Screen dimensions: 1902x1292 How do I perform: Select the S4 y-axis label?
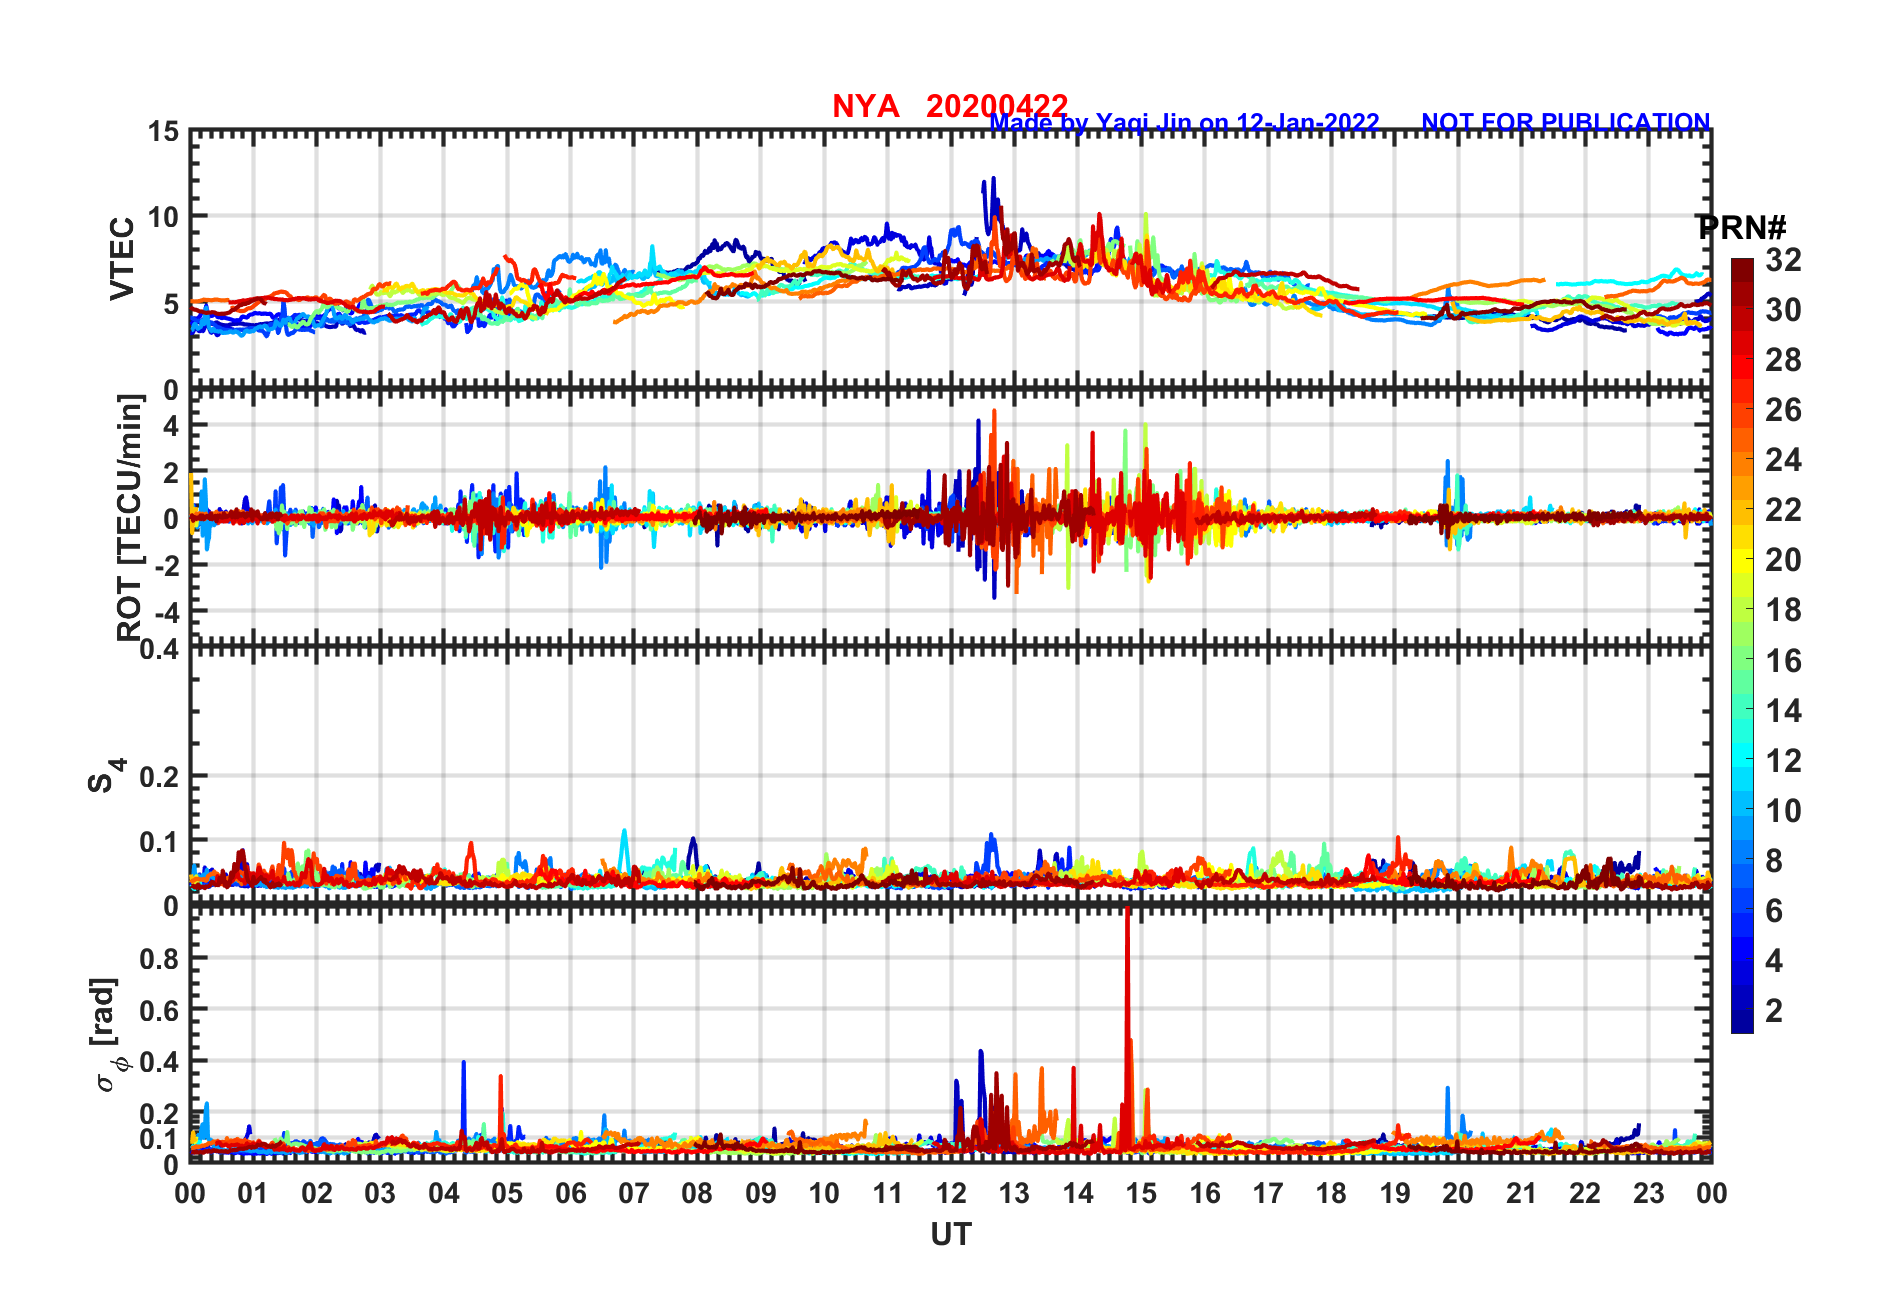[106, 776]
